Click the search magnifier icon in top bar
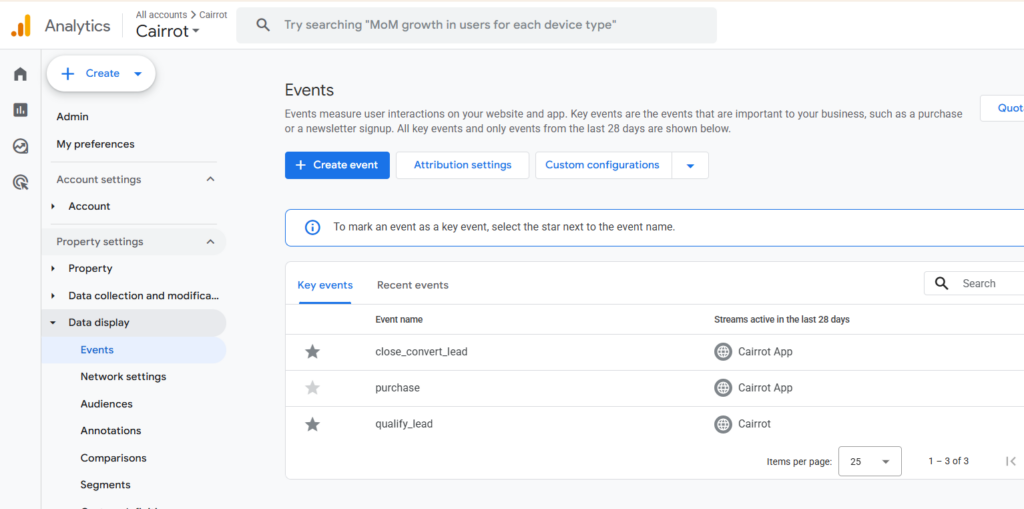The image size is (1024, 509). (263, 25)
